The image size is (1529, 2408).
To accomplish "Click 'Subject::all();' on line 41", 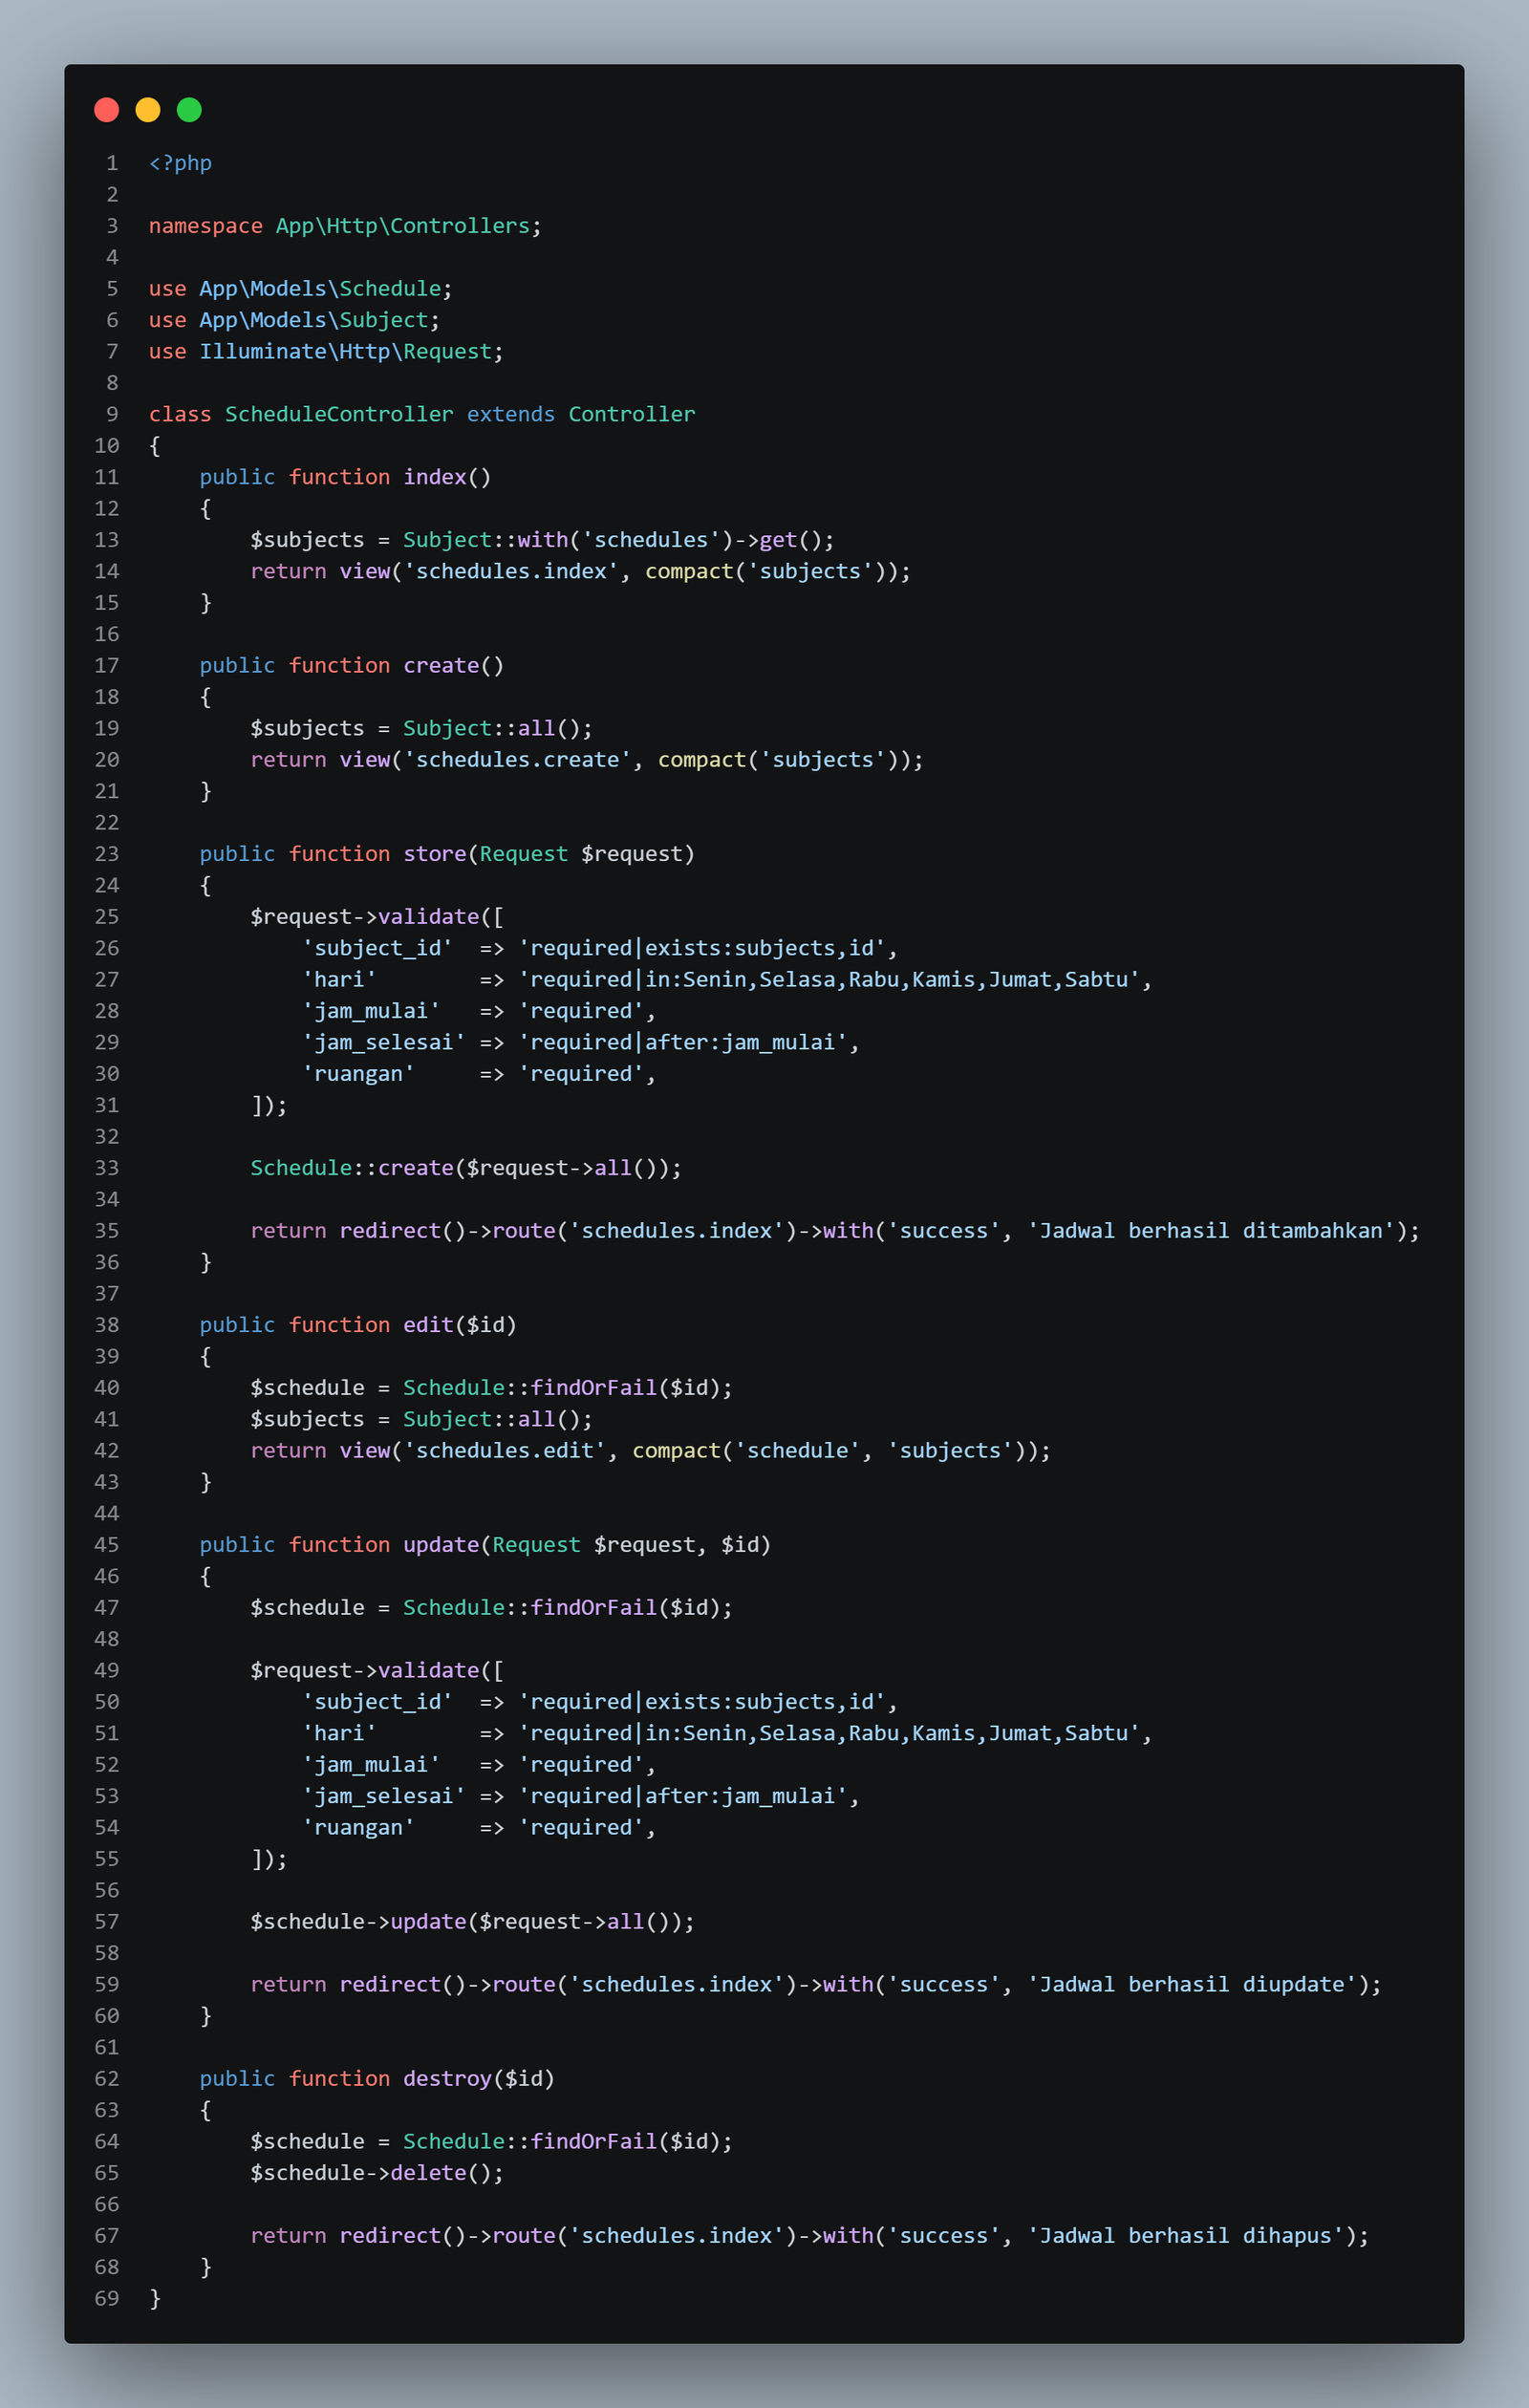I will (x=498, y=1419).
